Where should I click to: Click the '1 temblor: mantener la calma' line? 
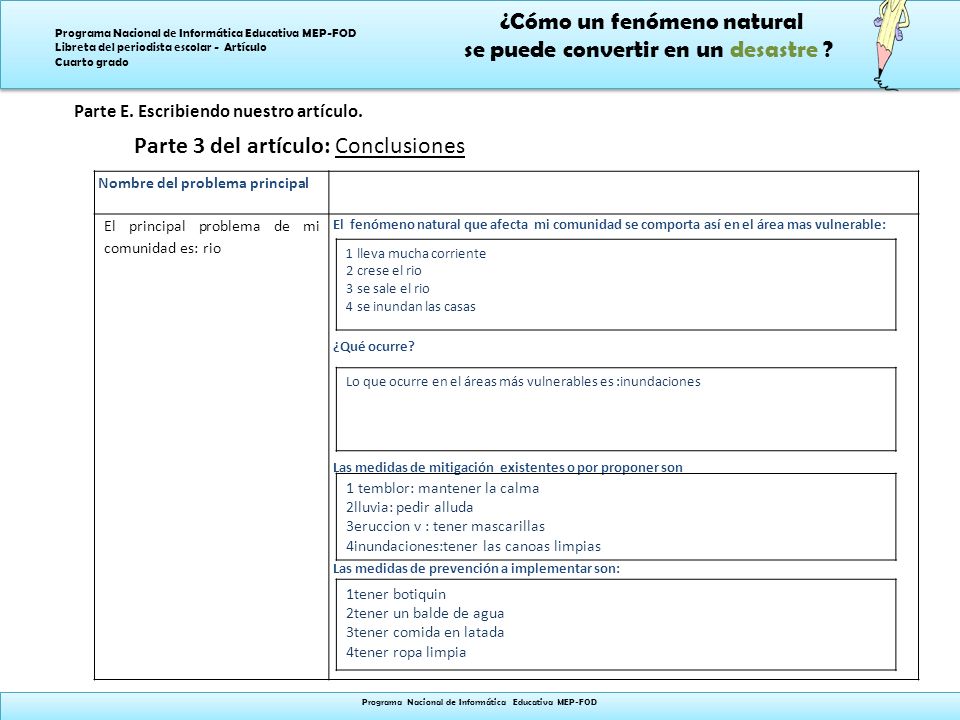[x=442, y=488]
